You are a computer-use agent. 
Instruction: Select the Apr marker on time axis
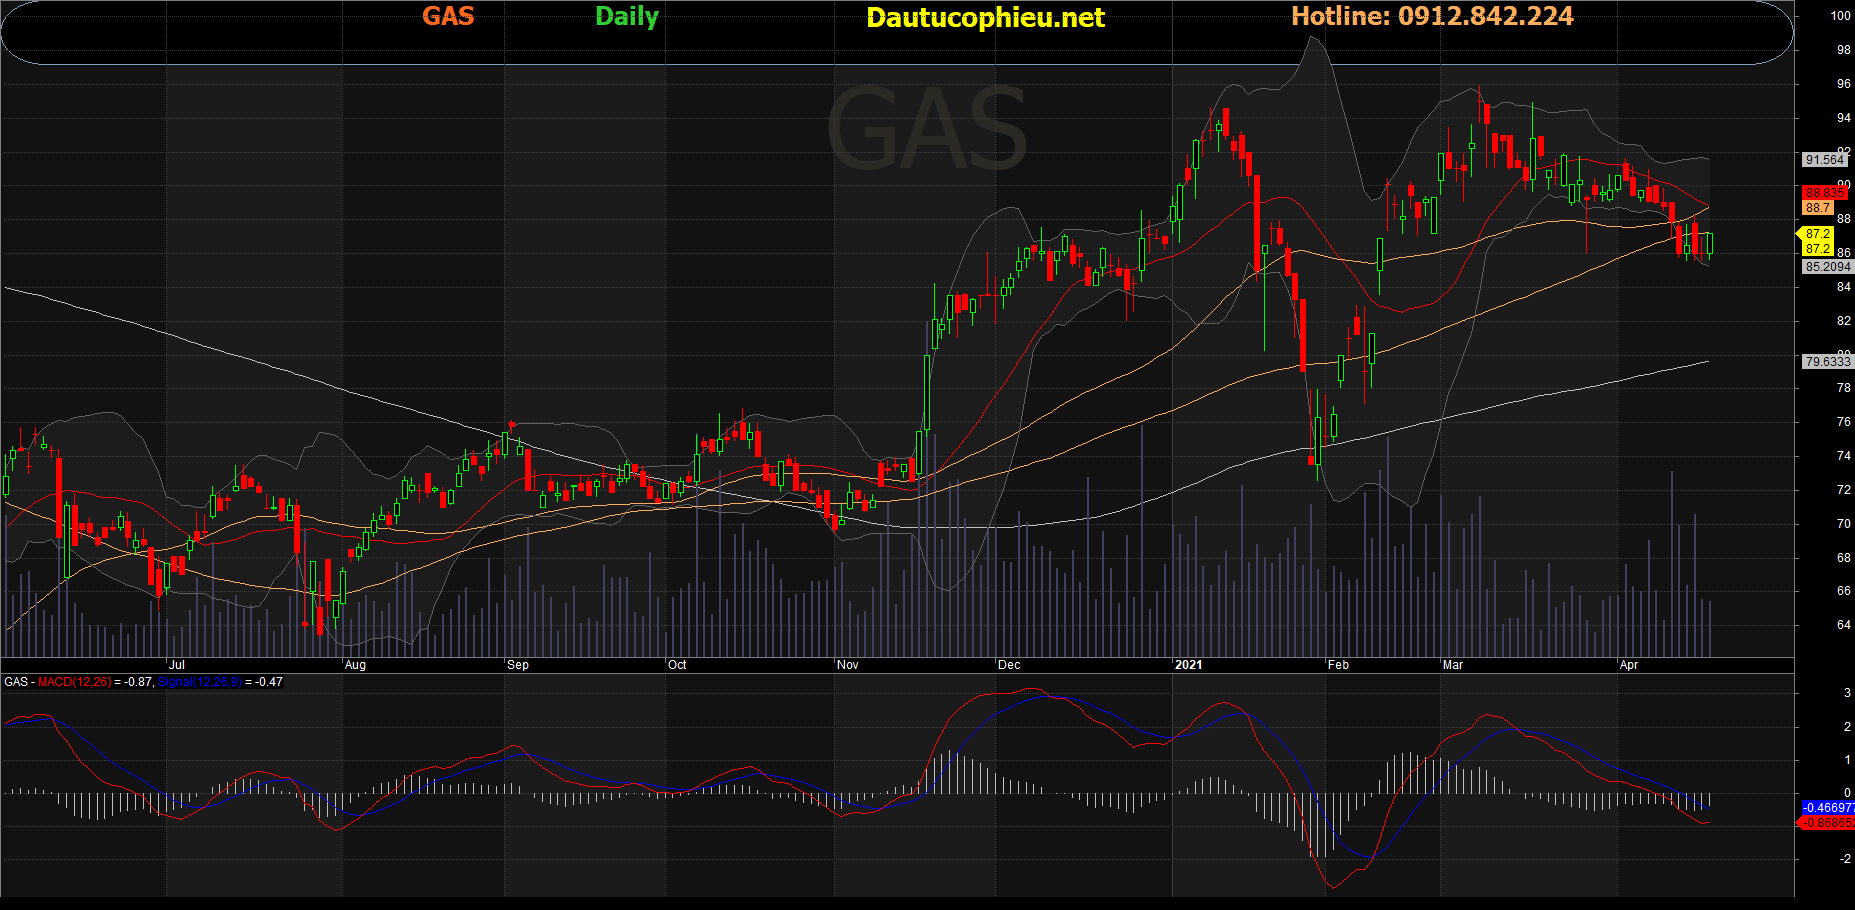point(1629,665)
